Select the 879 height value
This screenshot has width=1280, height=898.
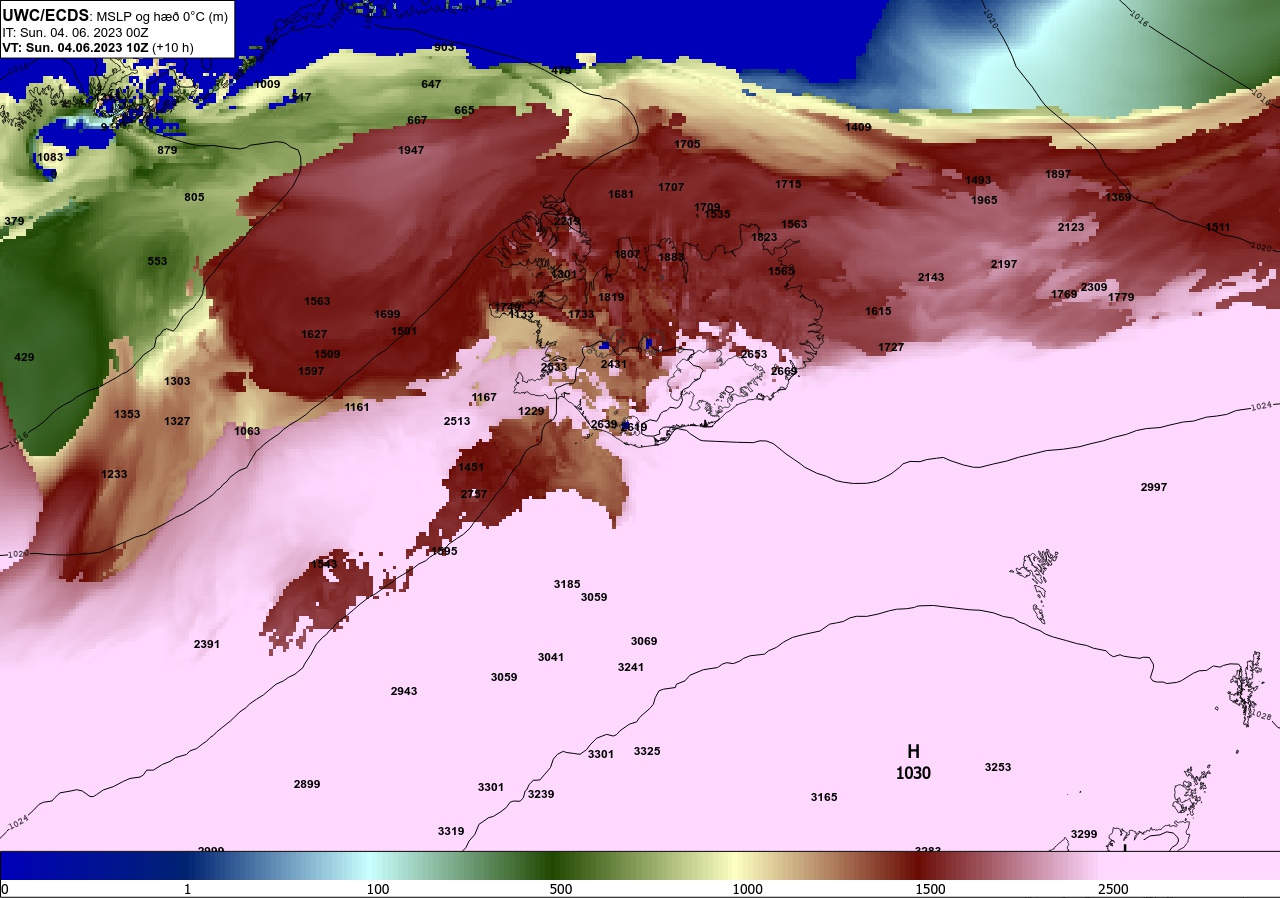pyautogui.click(x=167, y=150)
